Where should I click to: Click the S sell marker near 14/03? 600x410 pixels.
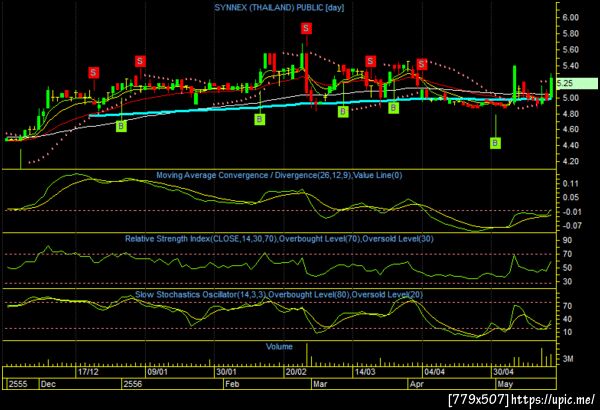click(370, 61)
